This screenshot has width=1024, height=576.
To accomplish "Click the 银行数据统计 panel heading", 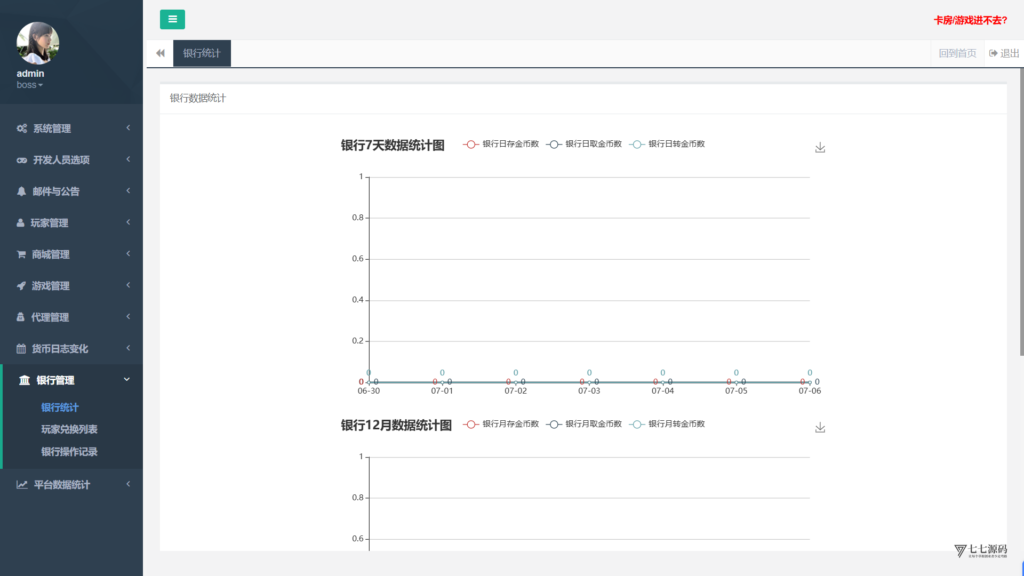I will tap(198, 98).
